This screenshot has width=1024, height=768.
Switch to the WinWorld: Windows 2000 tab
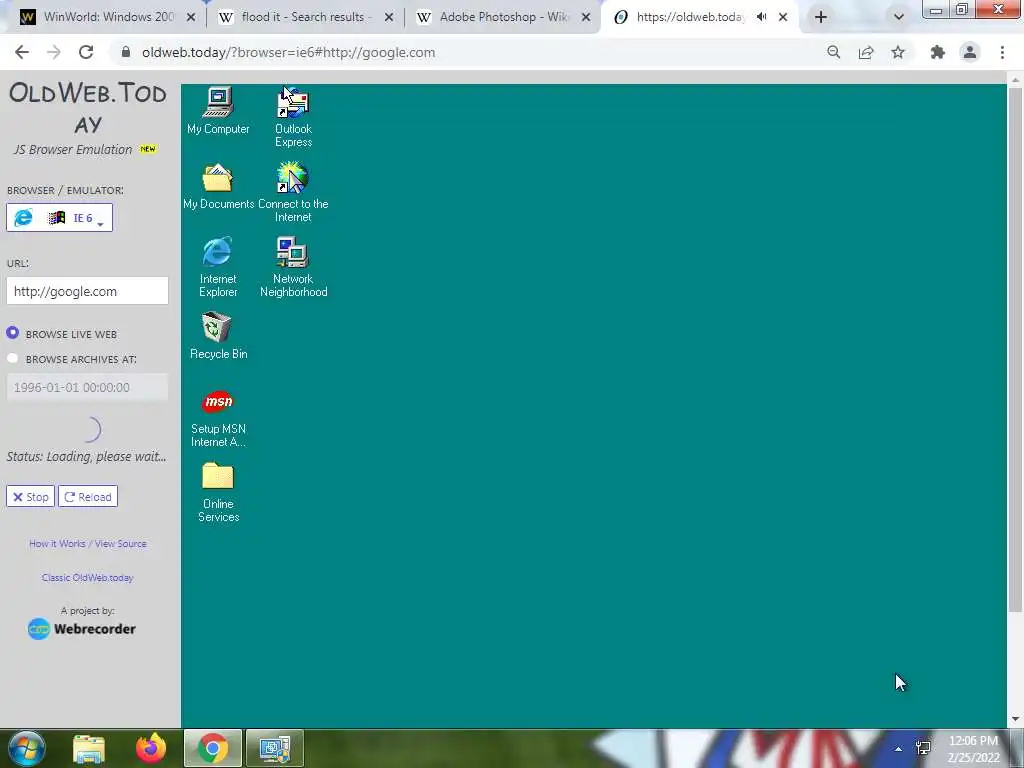(x=108, y=17)
